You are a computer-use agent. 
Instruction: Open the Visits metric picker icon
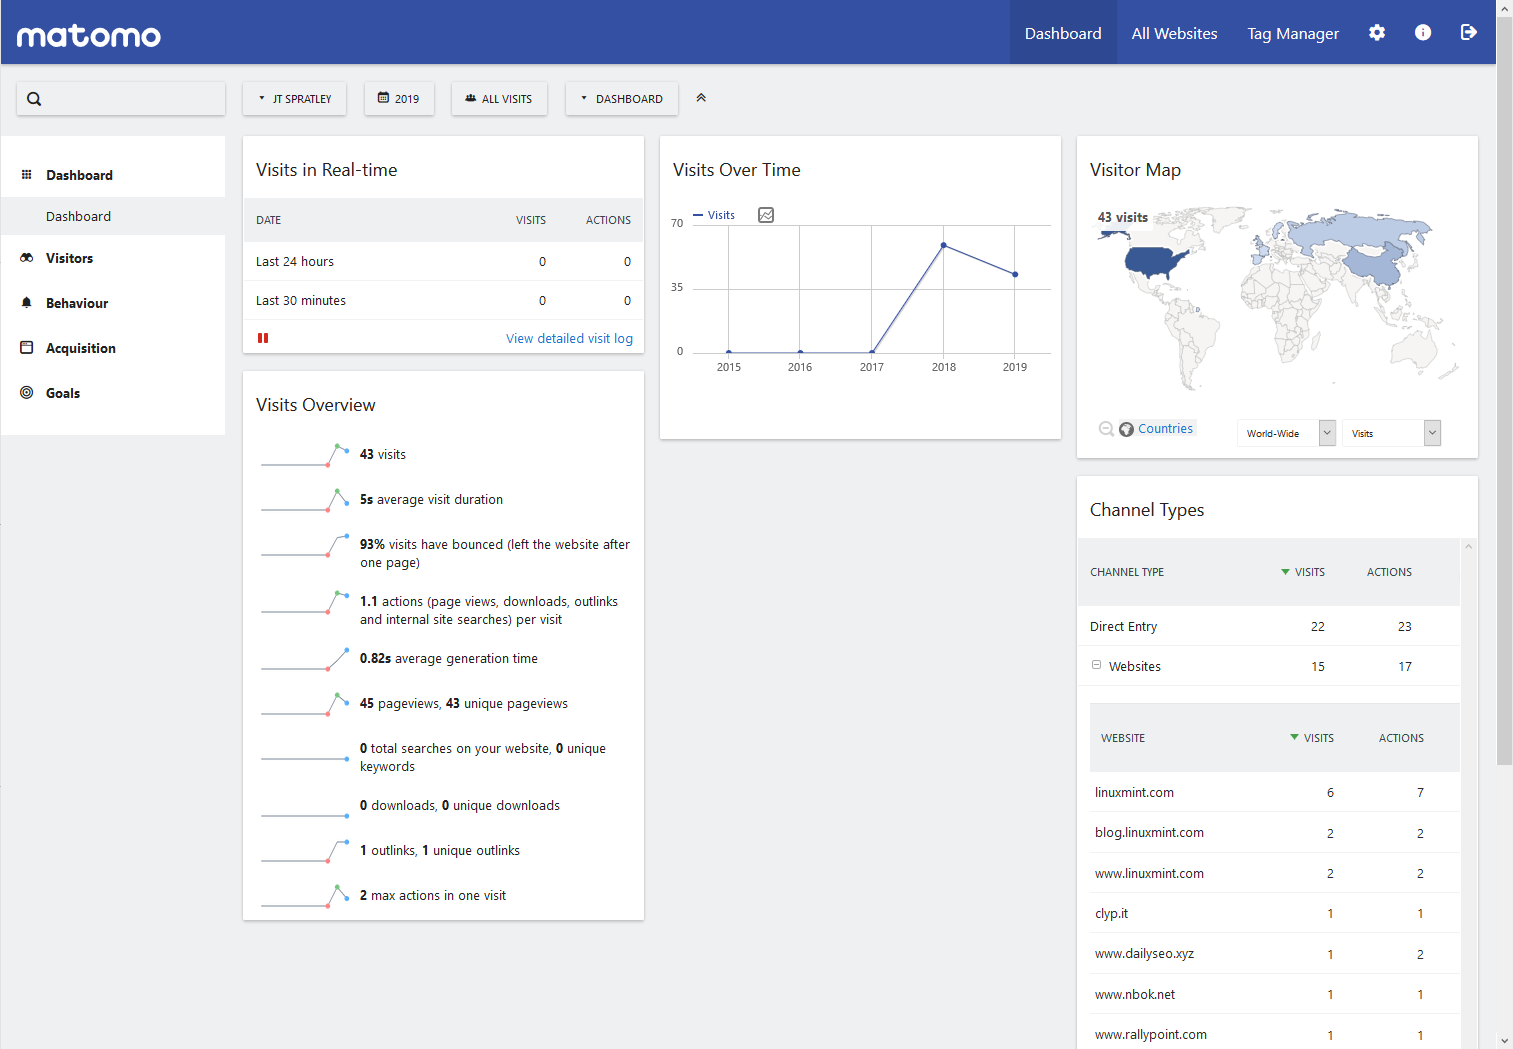click(x=766, y=215)
